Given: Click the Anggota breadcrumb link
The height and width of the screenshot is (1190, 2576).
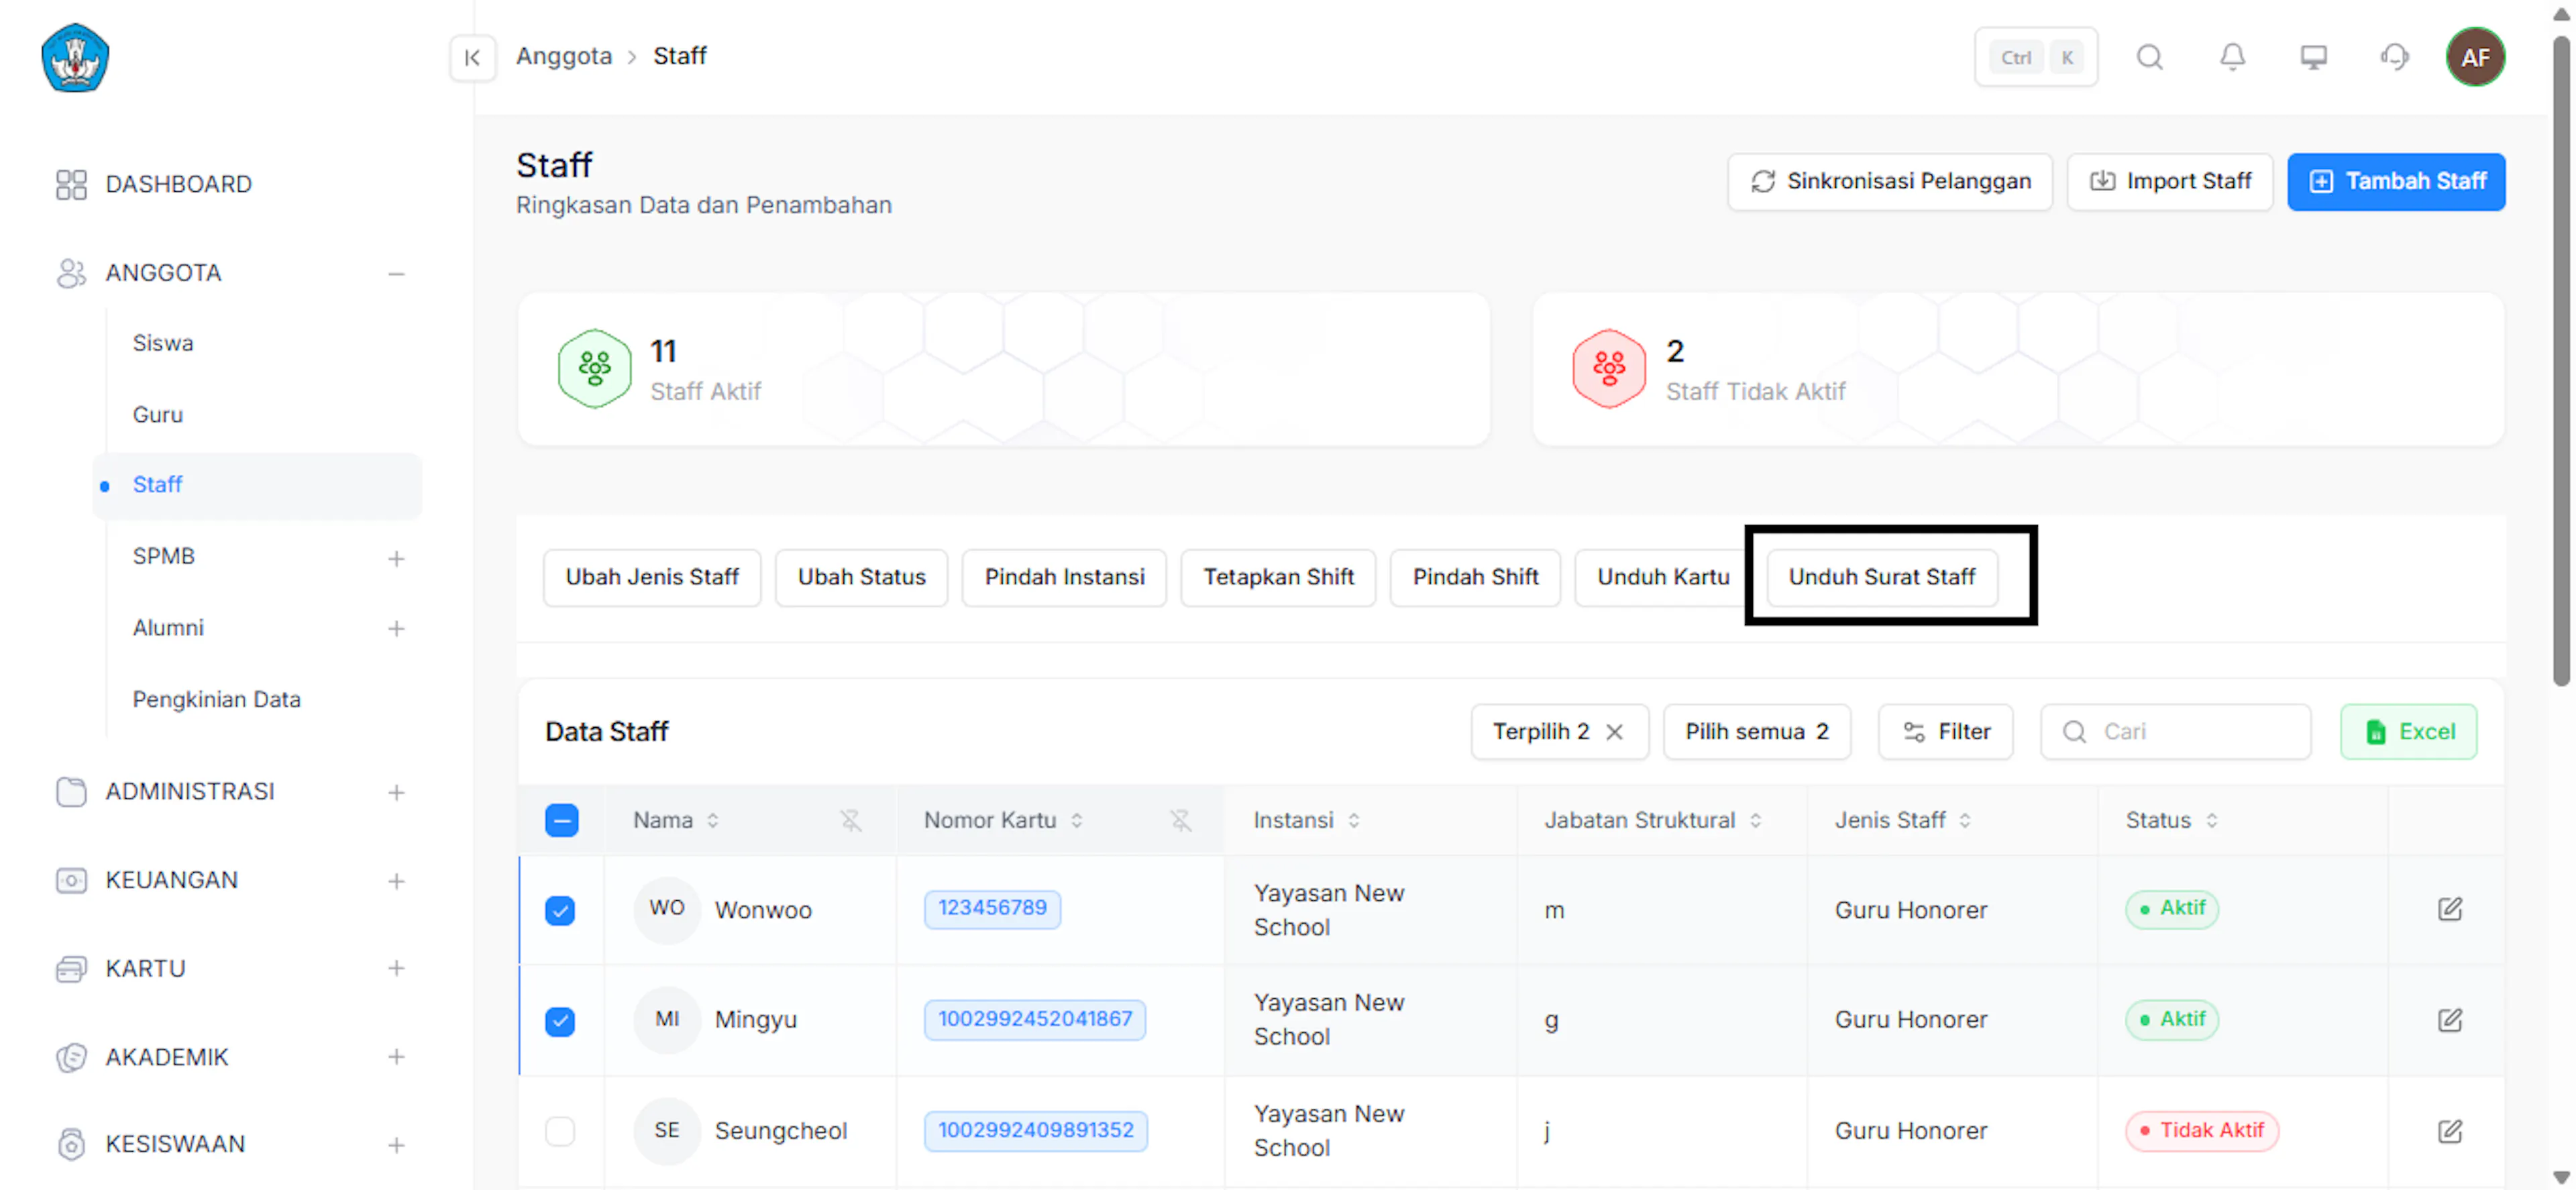Looking at the screenshot, I should [564, 56].
